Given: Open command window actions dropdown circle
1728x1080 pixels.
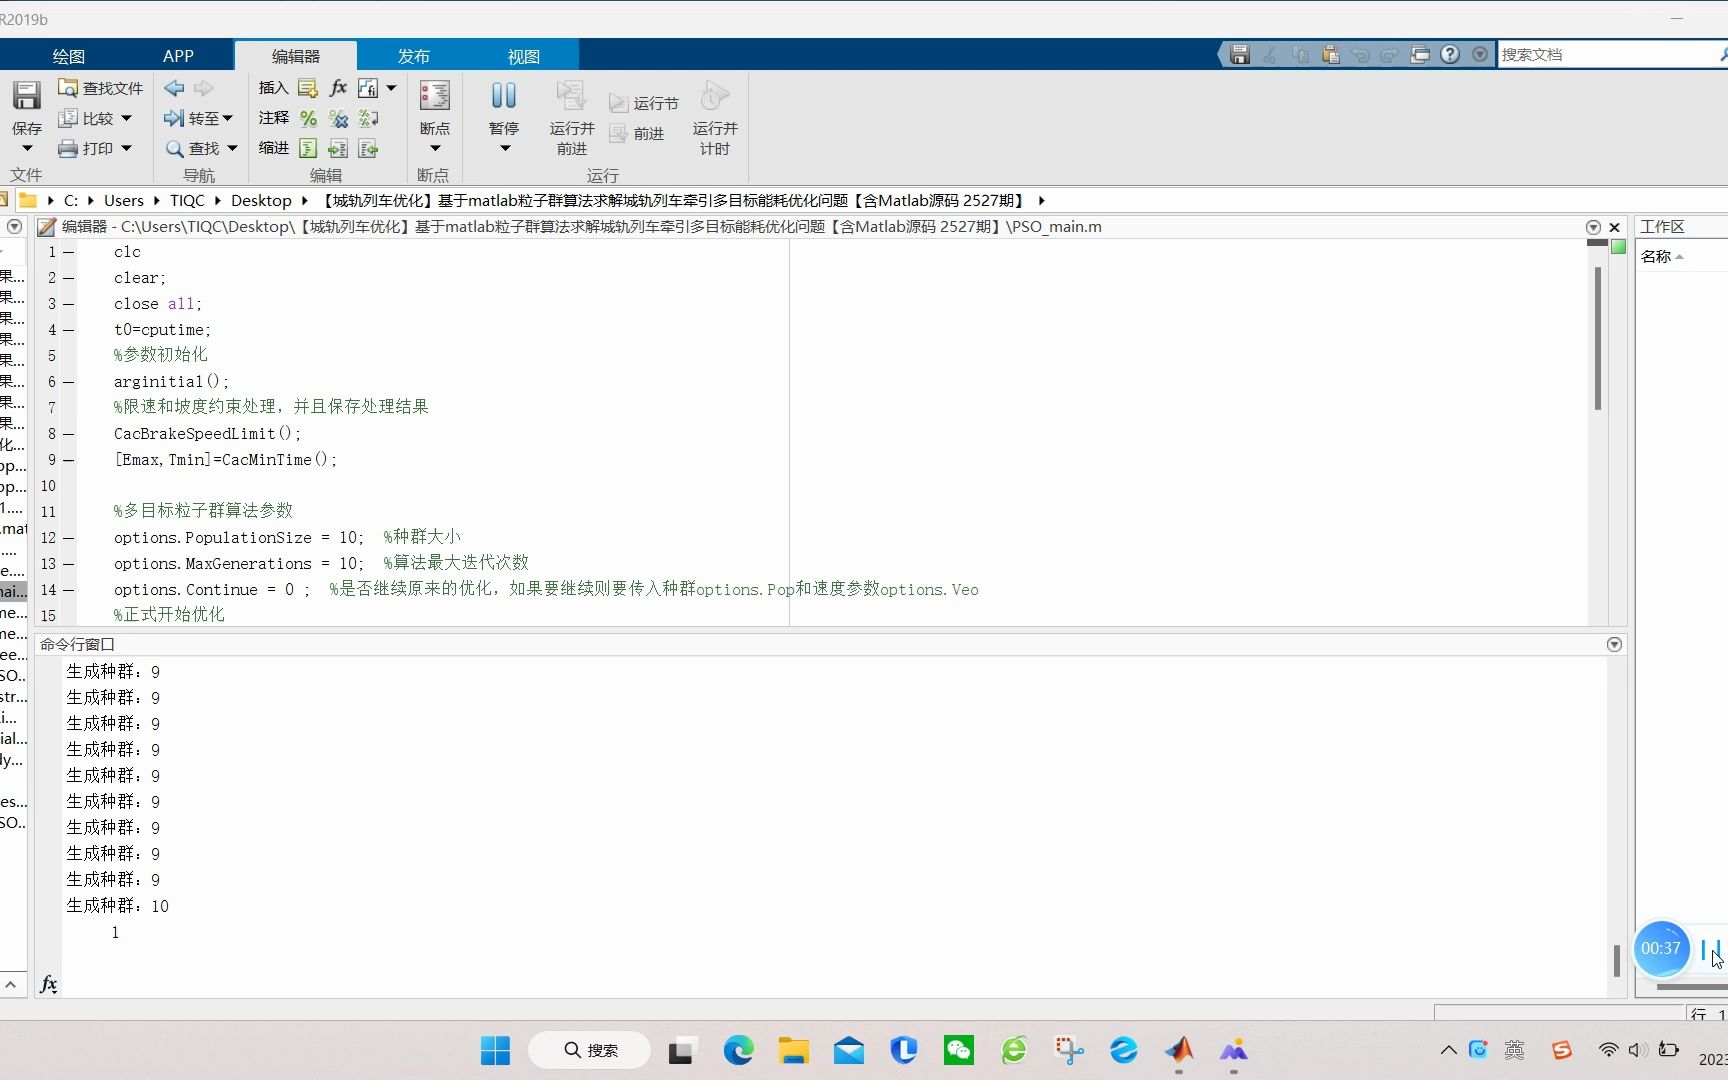Looking at the screenshot, I should (x=1614, y=644).
